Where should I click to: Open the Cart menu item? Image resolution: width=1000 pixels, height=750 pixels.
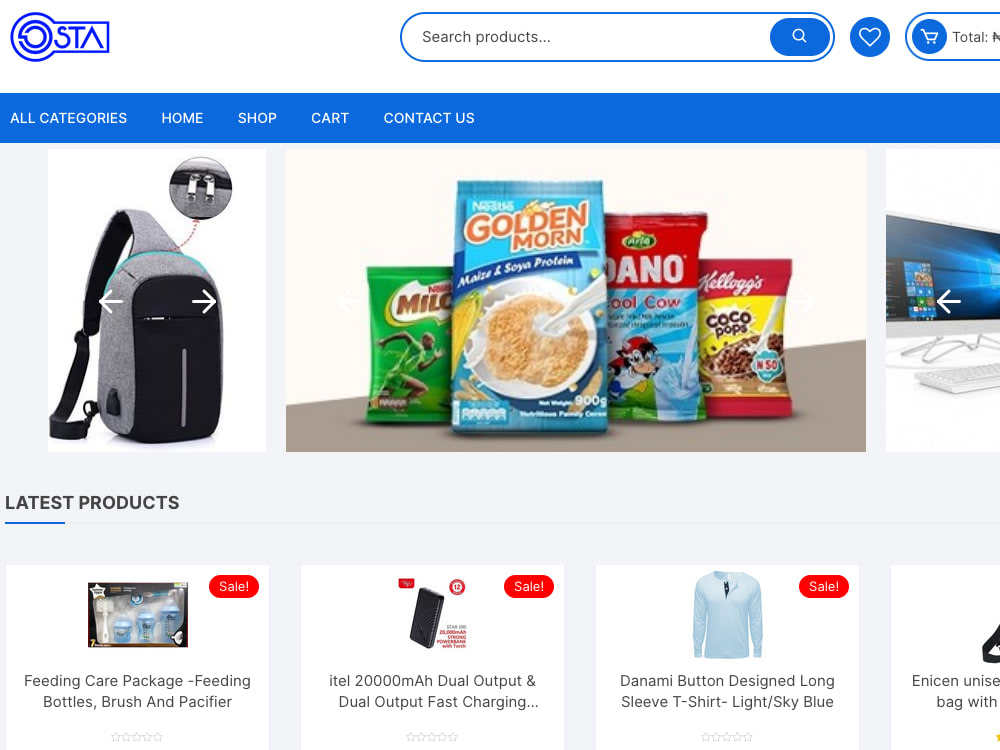[330, 118]
